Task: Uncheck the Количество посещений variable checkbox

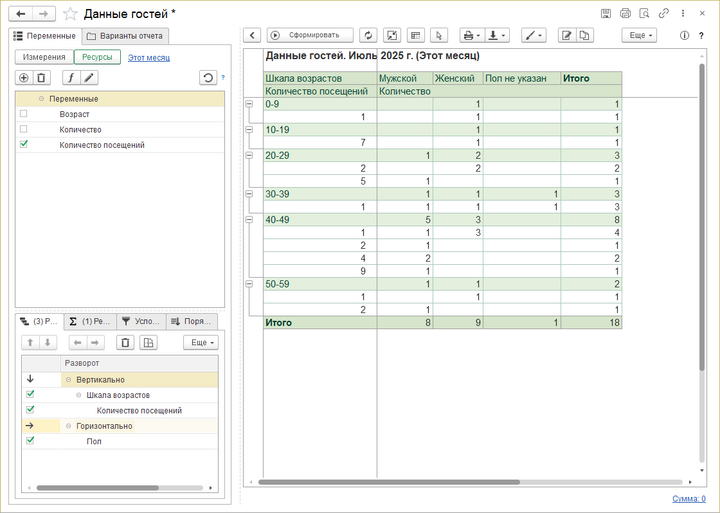Action: pyautogui.click(x=24, y=145)
